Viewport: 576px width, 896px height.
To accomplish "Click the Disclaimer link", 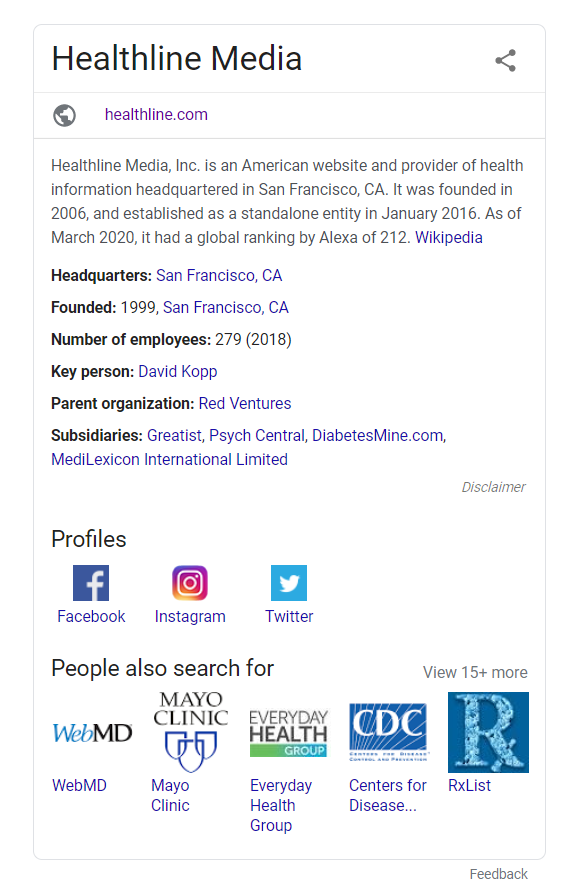I will click(494, 487).
